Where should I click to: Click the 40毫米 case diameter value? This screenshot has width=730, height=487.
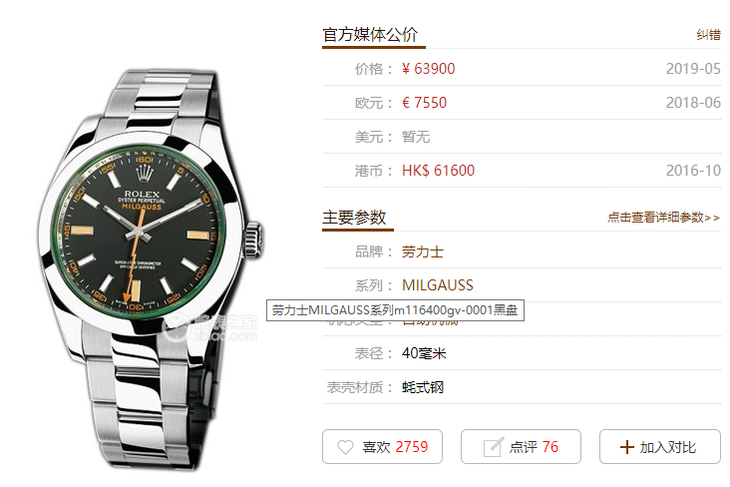pyautogui.click(x=424, y=353)
